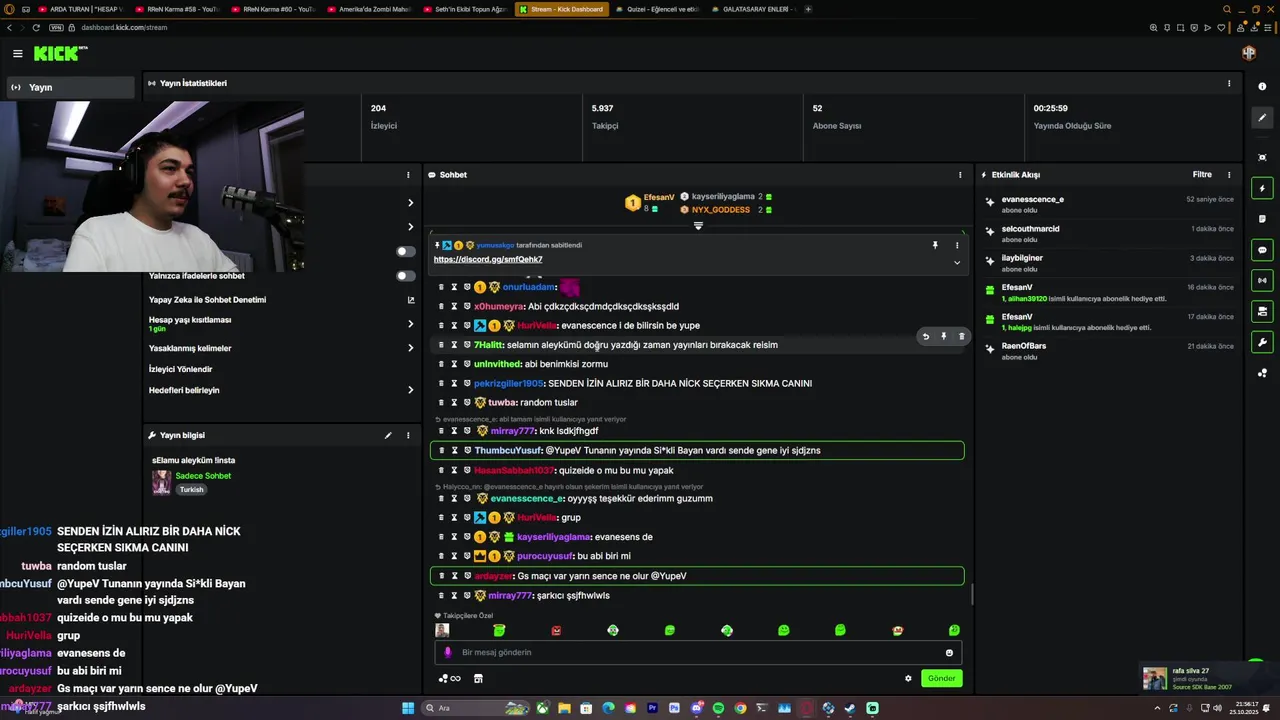Open the notes page icon in right sidebar
The height and width of the screenshot is (720, 1280).
coord(1262,218)
